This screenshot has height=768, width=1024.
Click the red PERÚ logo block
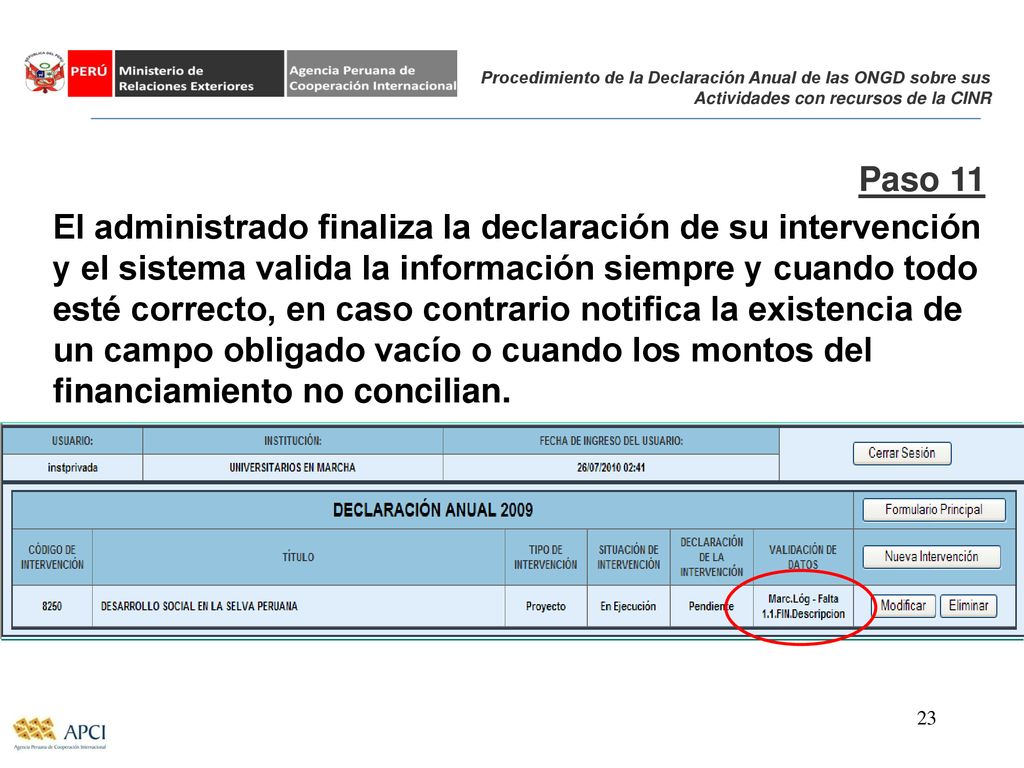coord(89,73)
